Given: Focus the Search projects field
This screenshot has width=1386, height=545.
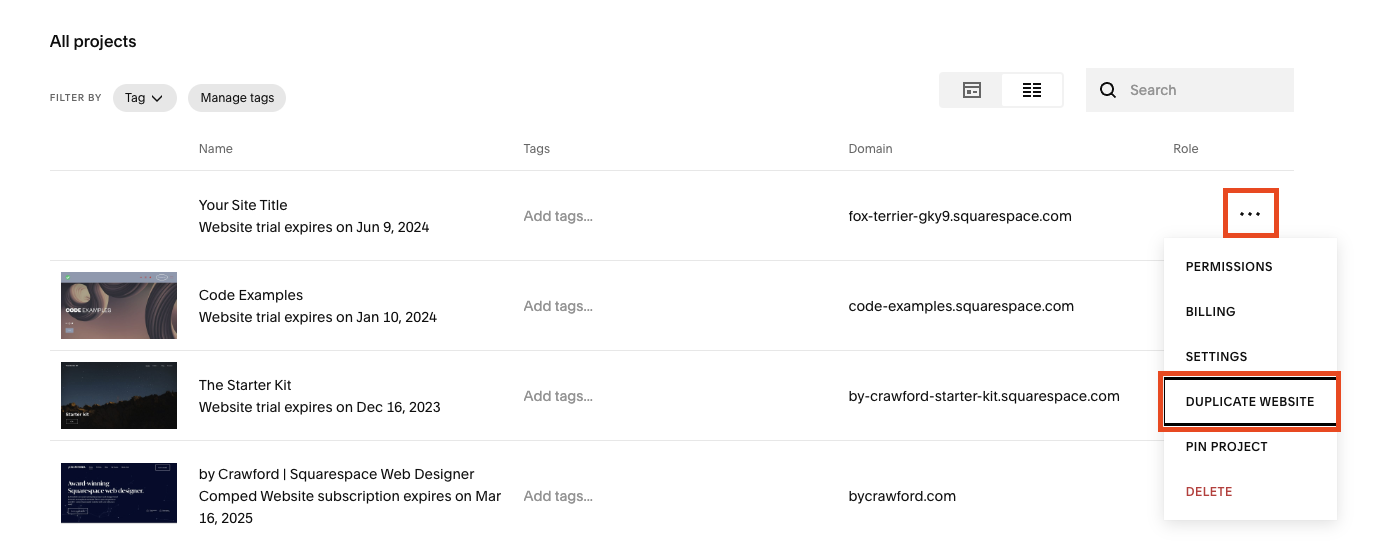Looking at the screenshot, I should (x=1190, y=90).
